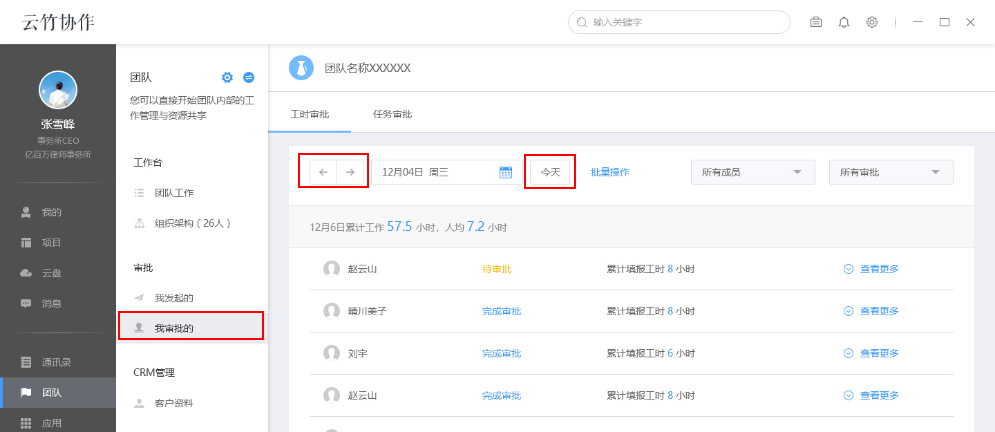995x432 pixels.
Task: Open the calendar date picker icon
Action: coord(506,172)
